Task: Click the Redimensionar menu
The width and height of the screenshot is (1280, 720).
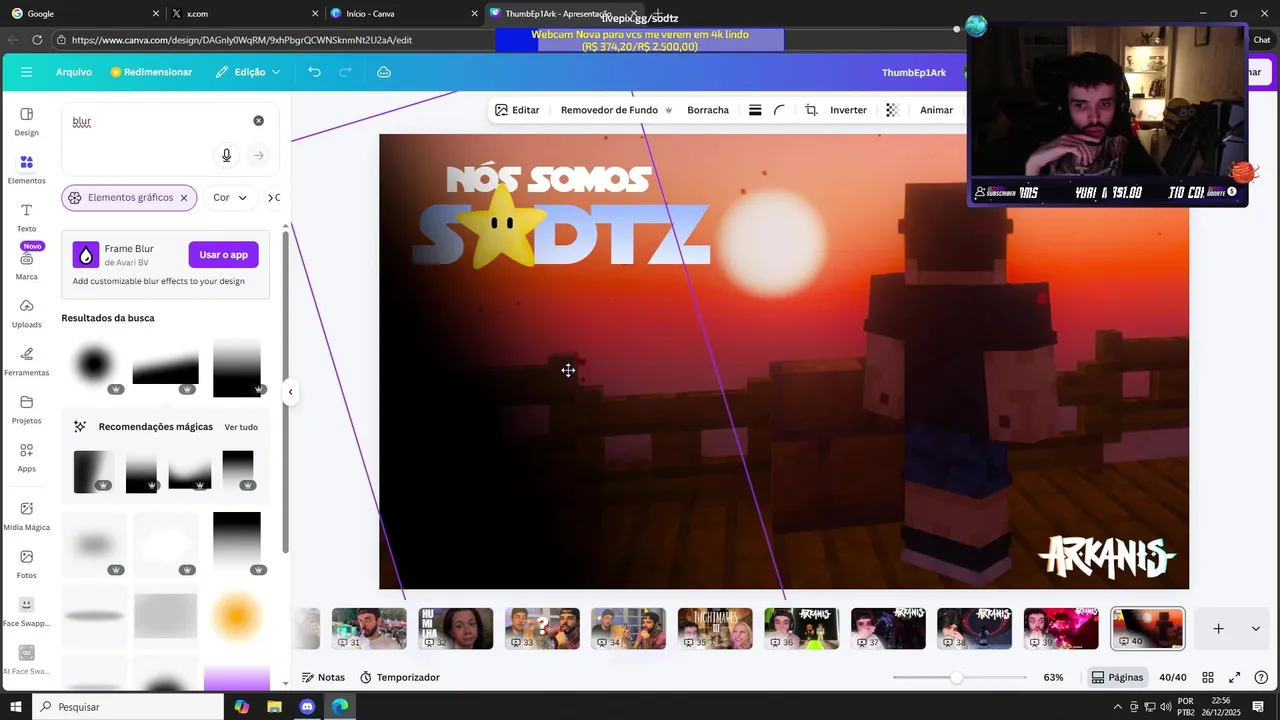Action: coord(151,72)
